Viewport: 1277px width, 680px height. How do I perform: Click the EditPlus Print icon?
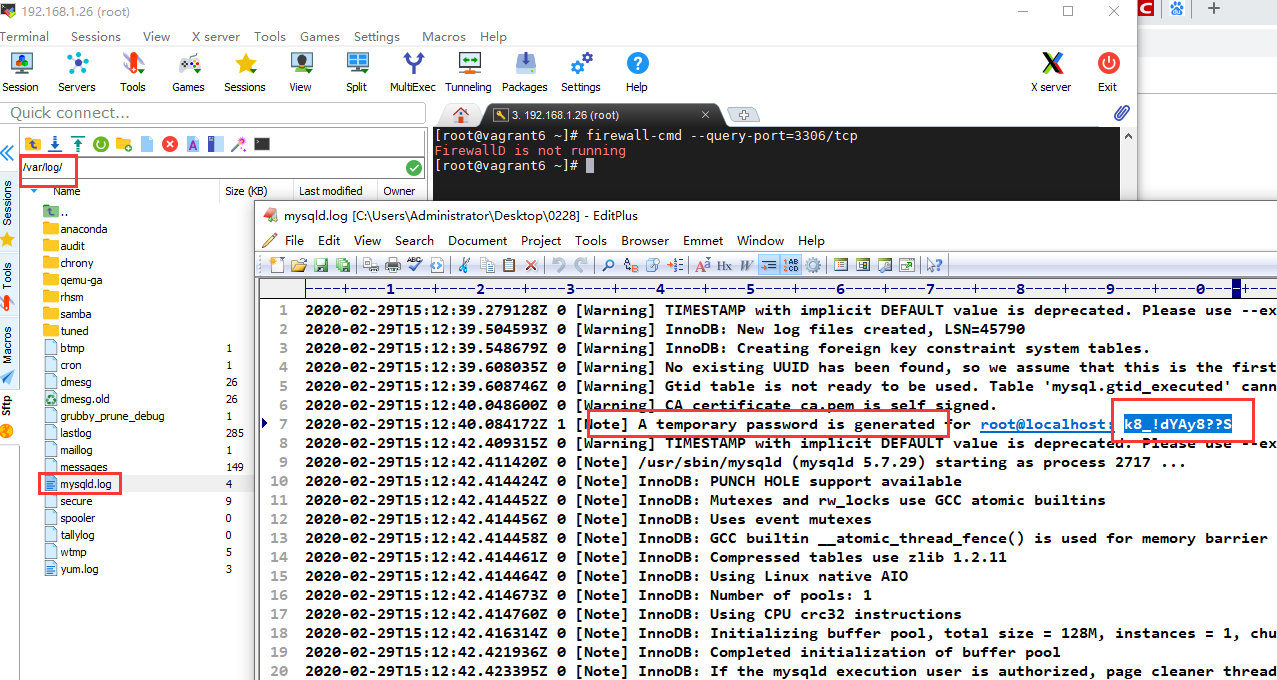click(x=392, y=265)
